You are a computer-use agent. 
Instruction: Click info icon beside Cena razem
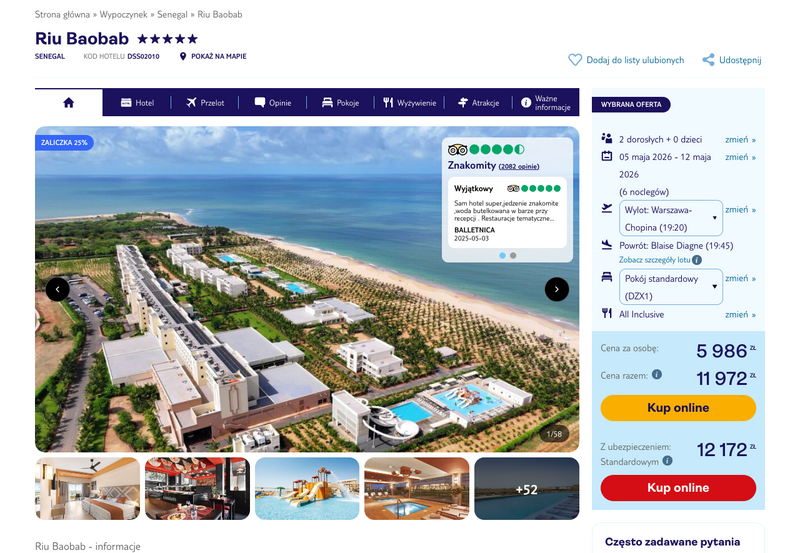(x=657, y=374)
